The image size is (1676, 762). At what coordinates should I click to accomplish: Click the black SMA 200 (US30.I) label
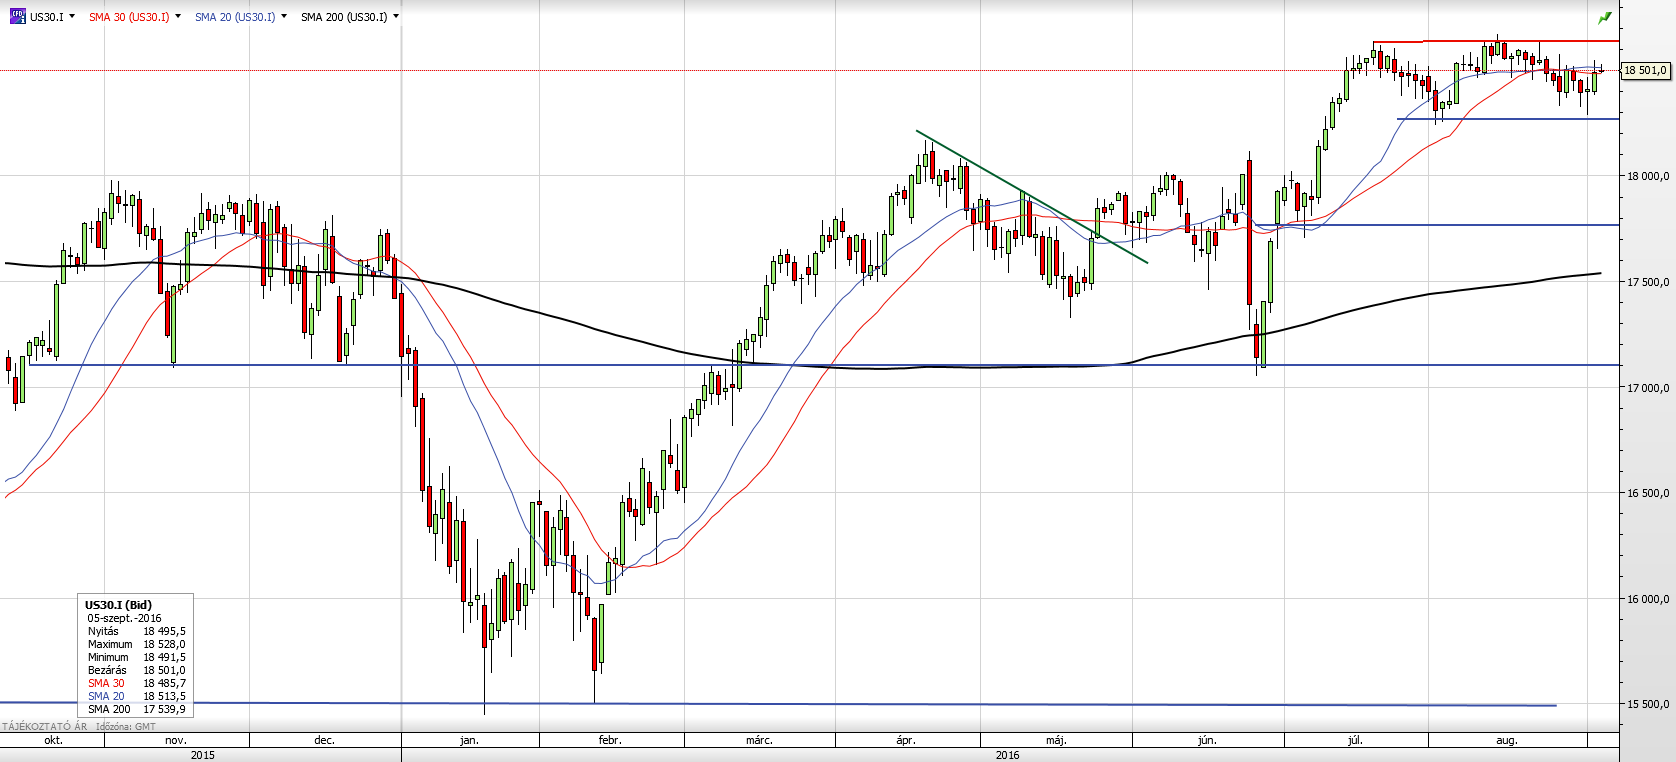click(344, 17)
